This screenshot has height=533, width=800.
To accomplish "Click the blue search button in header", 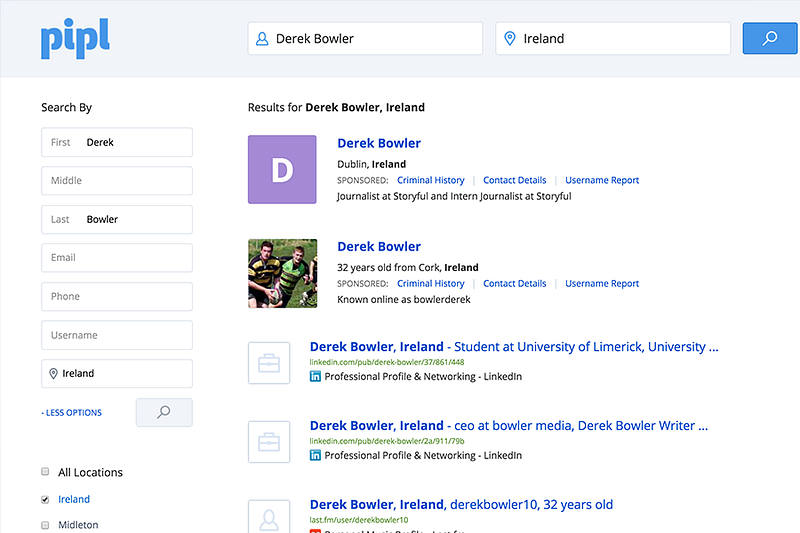I will click(x=769, y=38).
